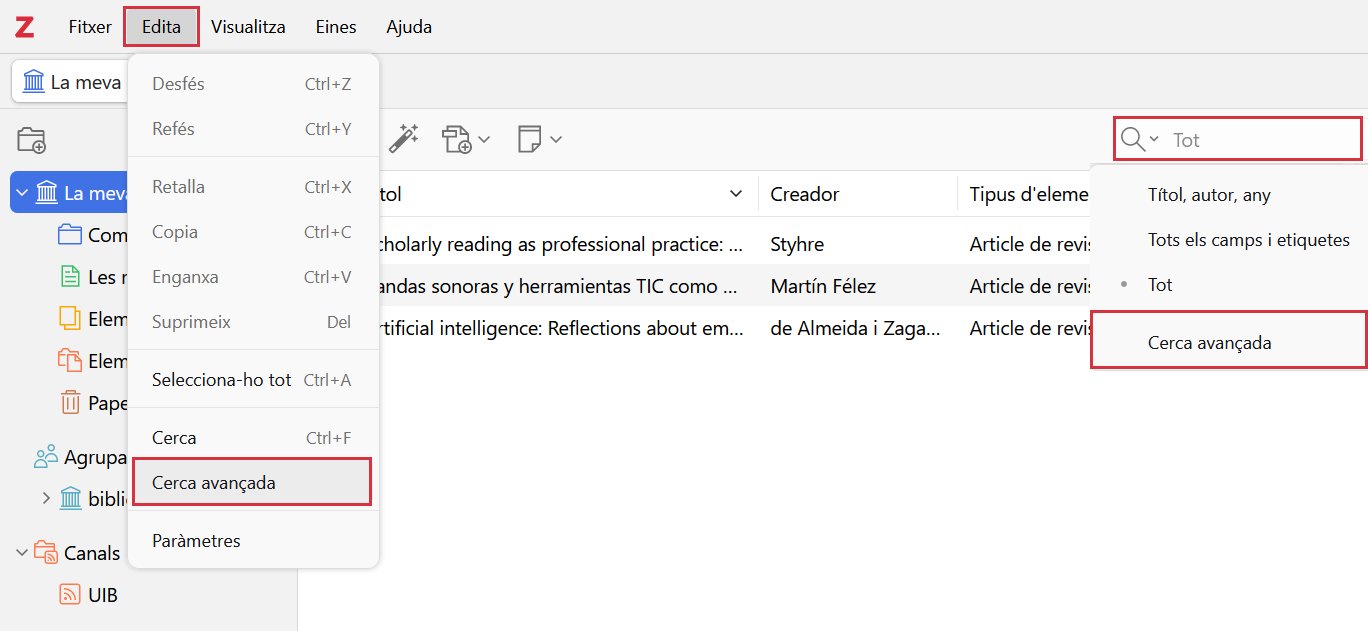
Task: Click the search magnifier icon
Action: pos(1132,139)
